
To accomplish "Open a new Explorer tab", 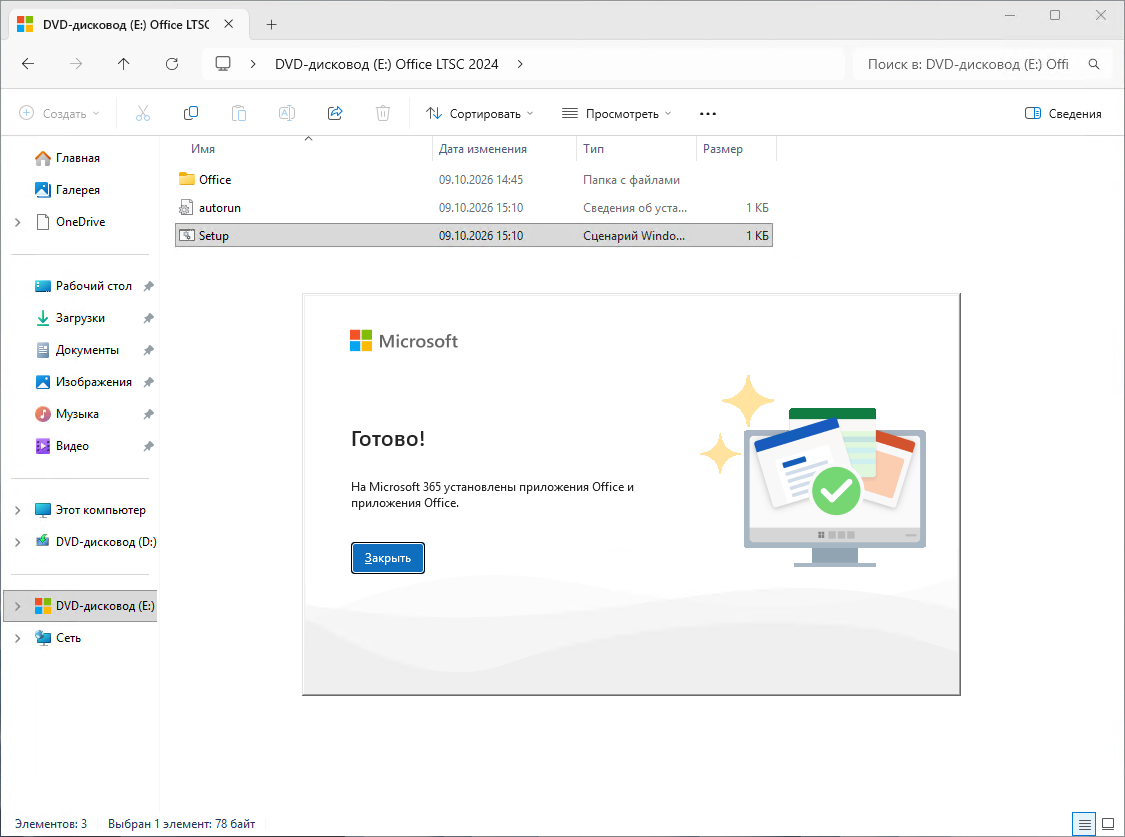I will [x=271, y=24].
